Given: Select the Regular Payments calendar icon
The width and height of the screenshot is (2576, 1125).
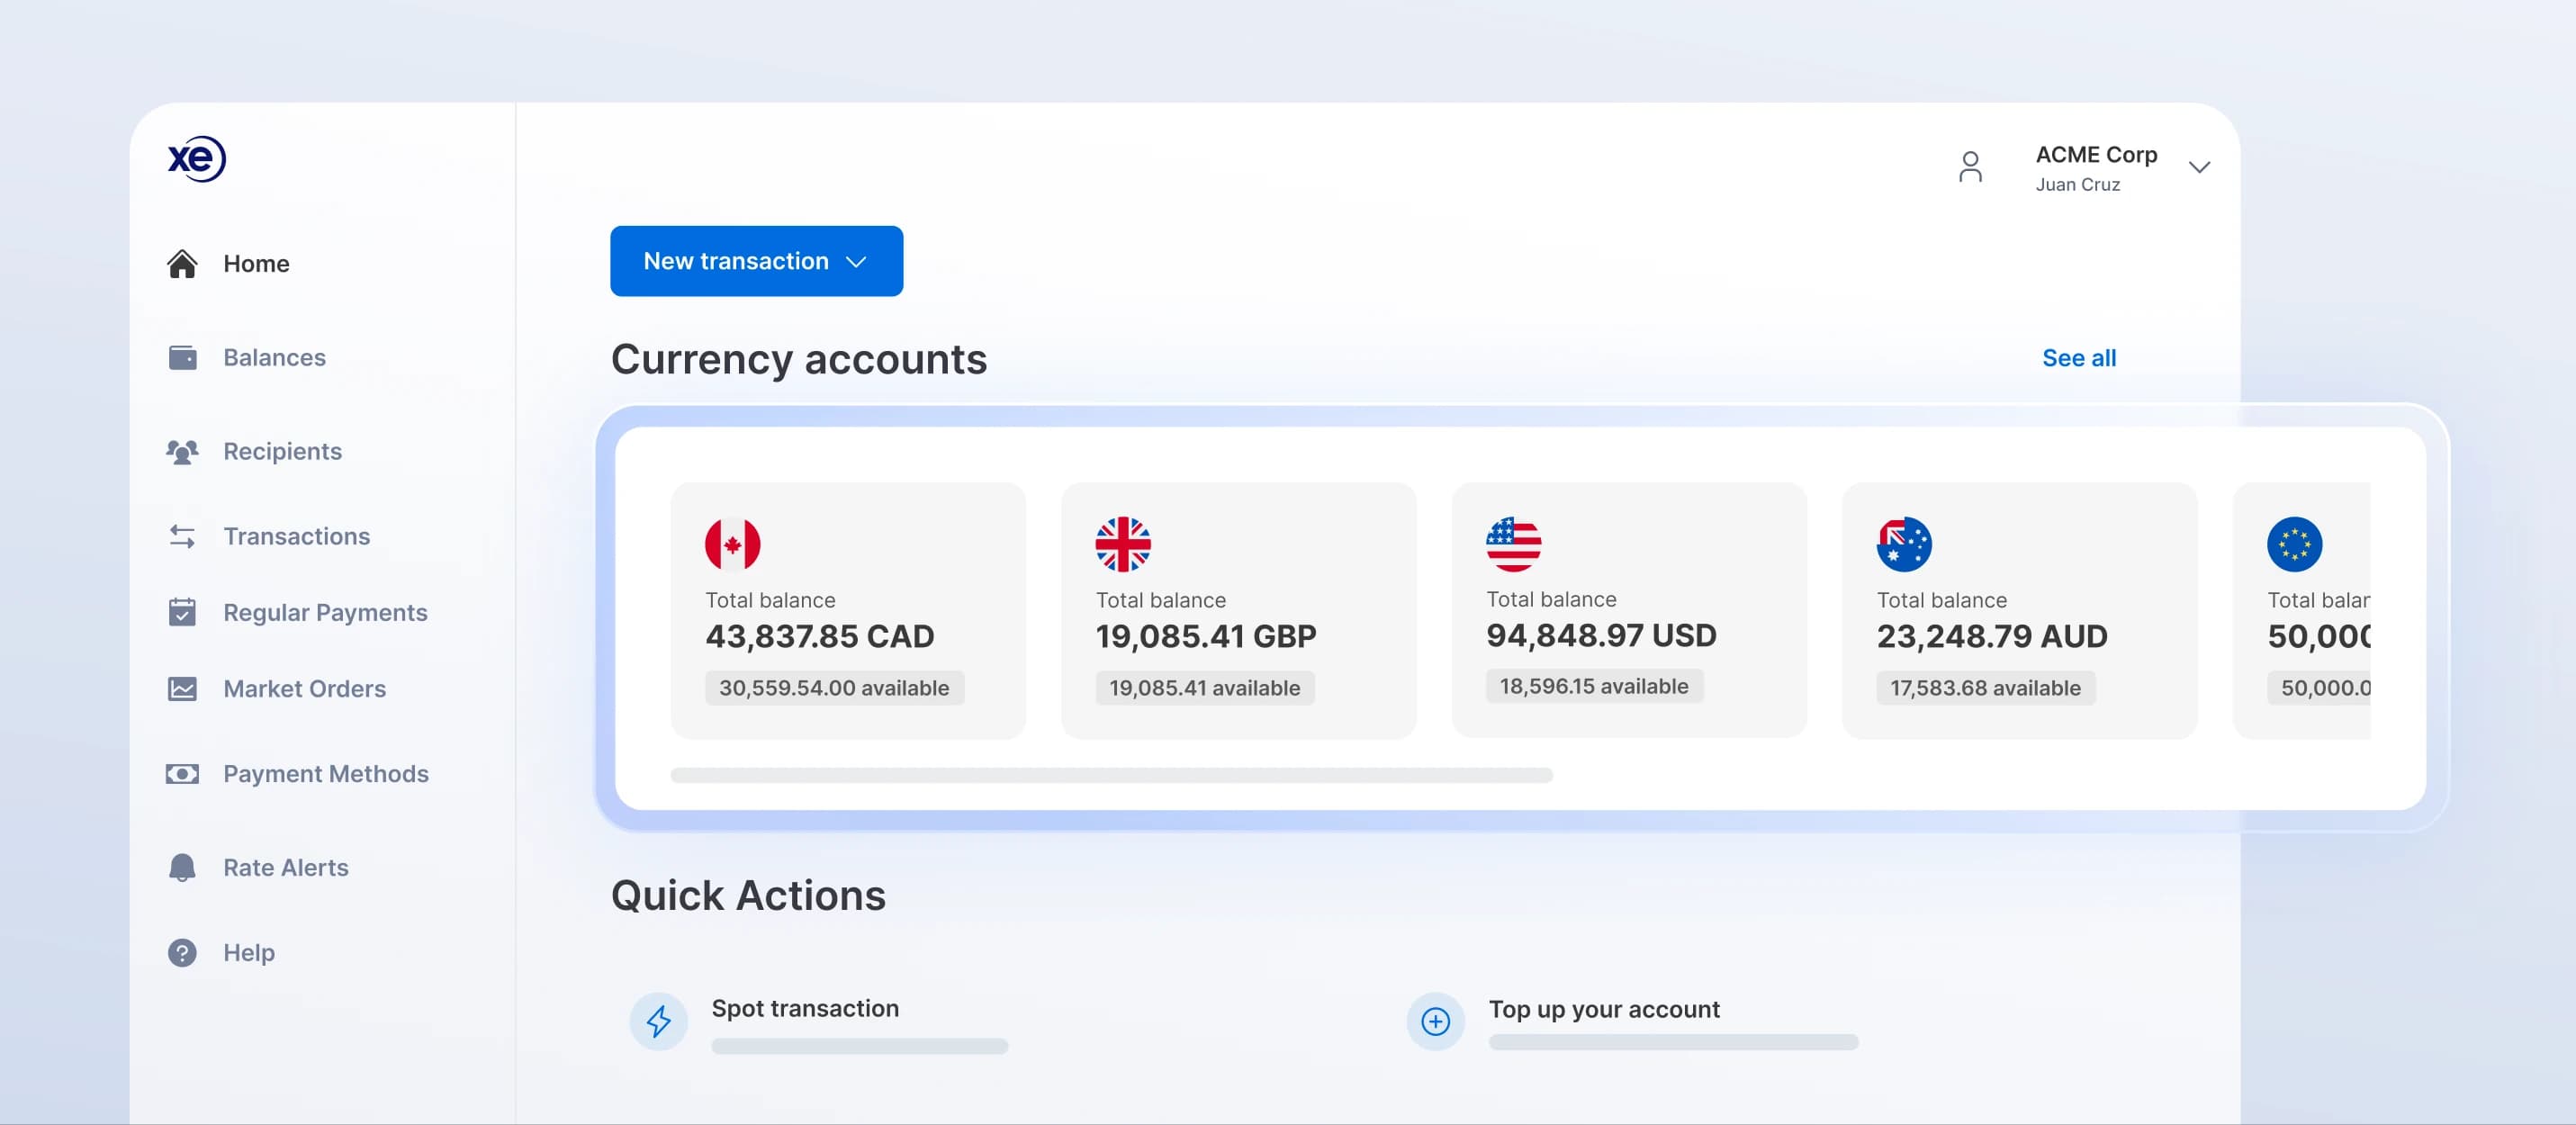Looking at the screenshot, I should point(182,612).
